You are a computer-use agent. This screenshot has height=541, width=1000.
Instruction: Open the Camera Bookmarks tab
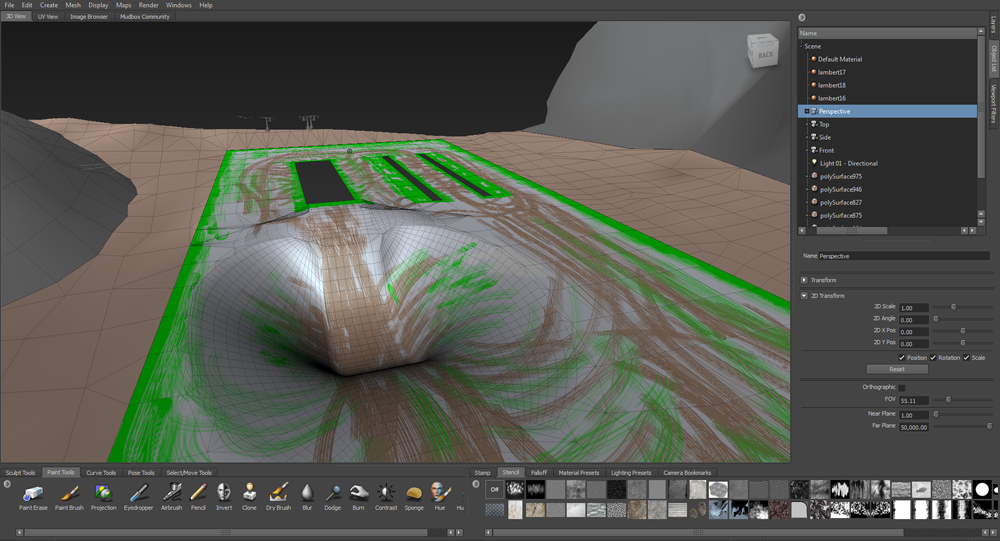(687, 473)
